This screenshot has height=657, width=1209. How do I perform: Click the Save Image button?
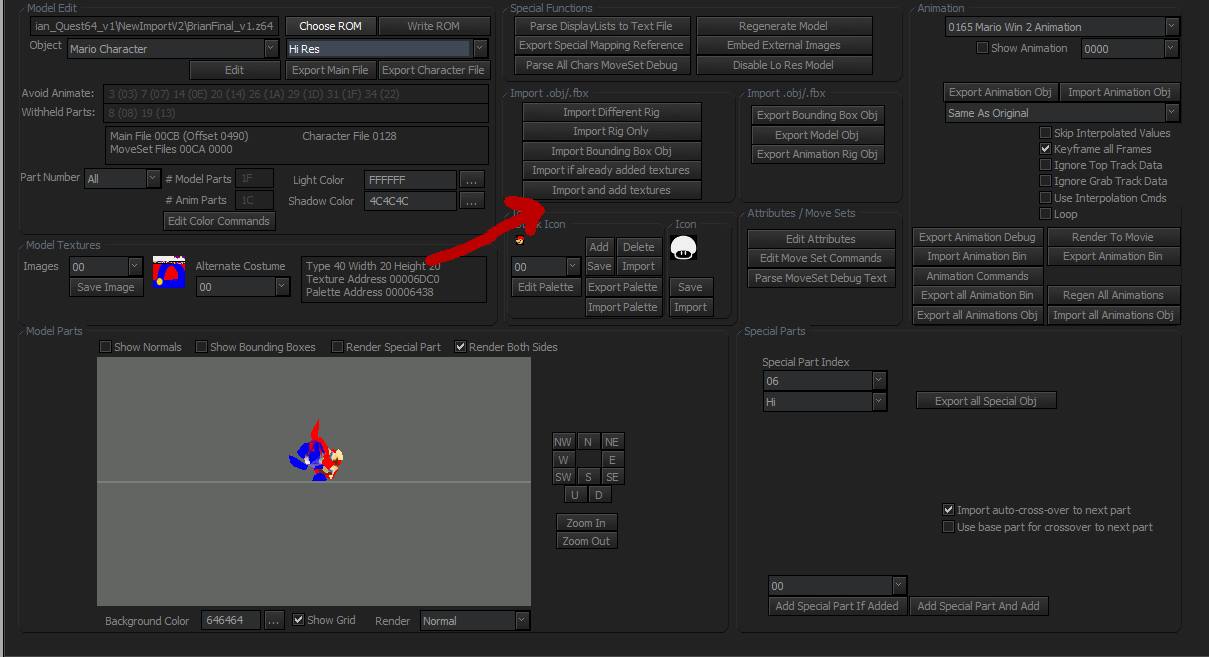pos(106,287)
